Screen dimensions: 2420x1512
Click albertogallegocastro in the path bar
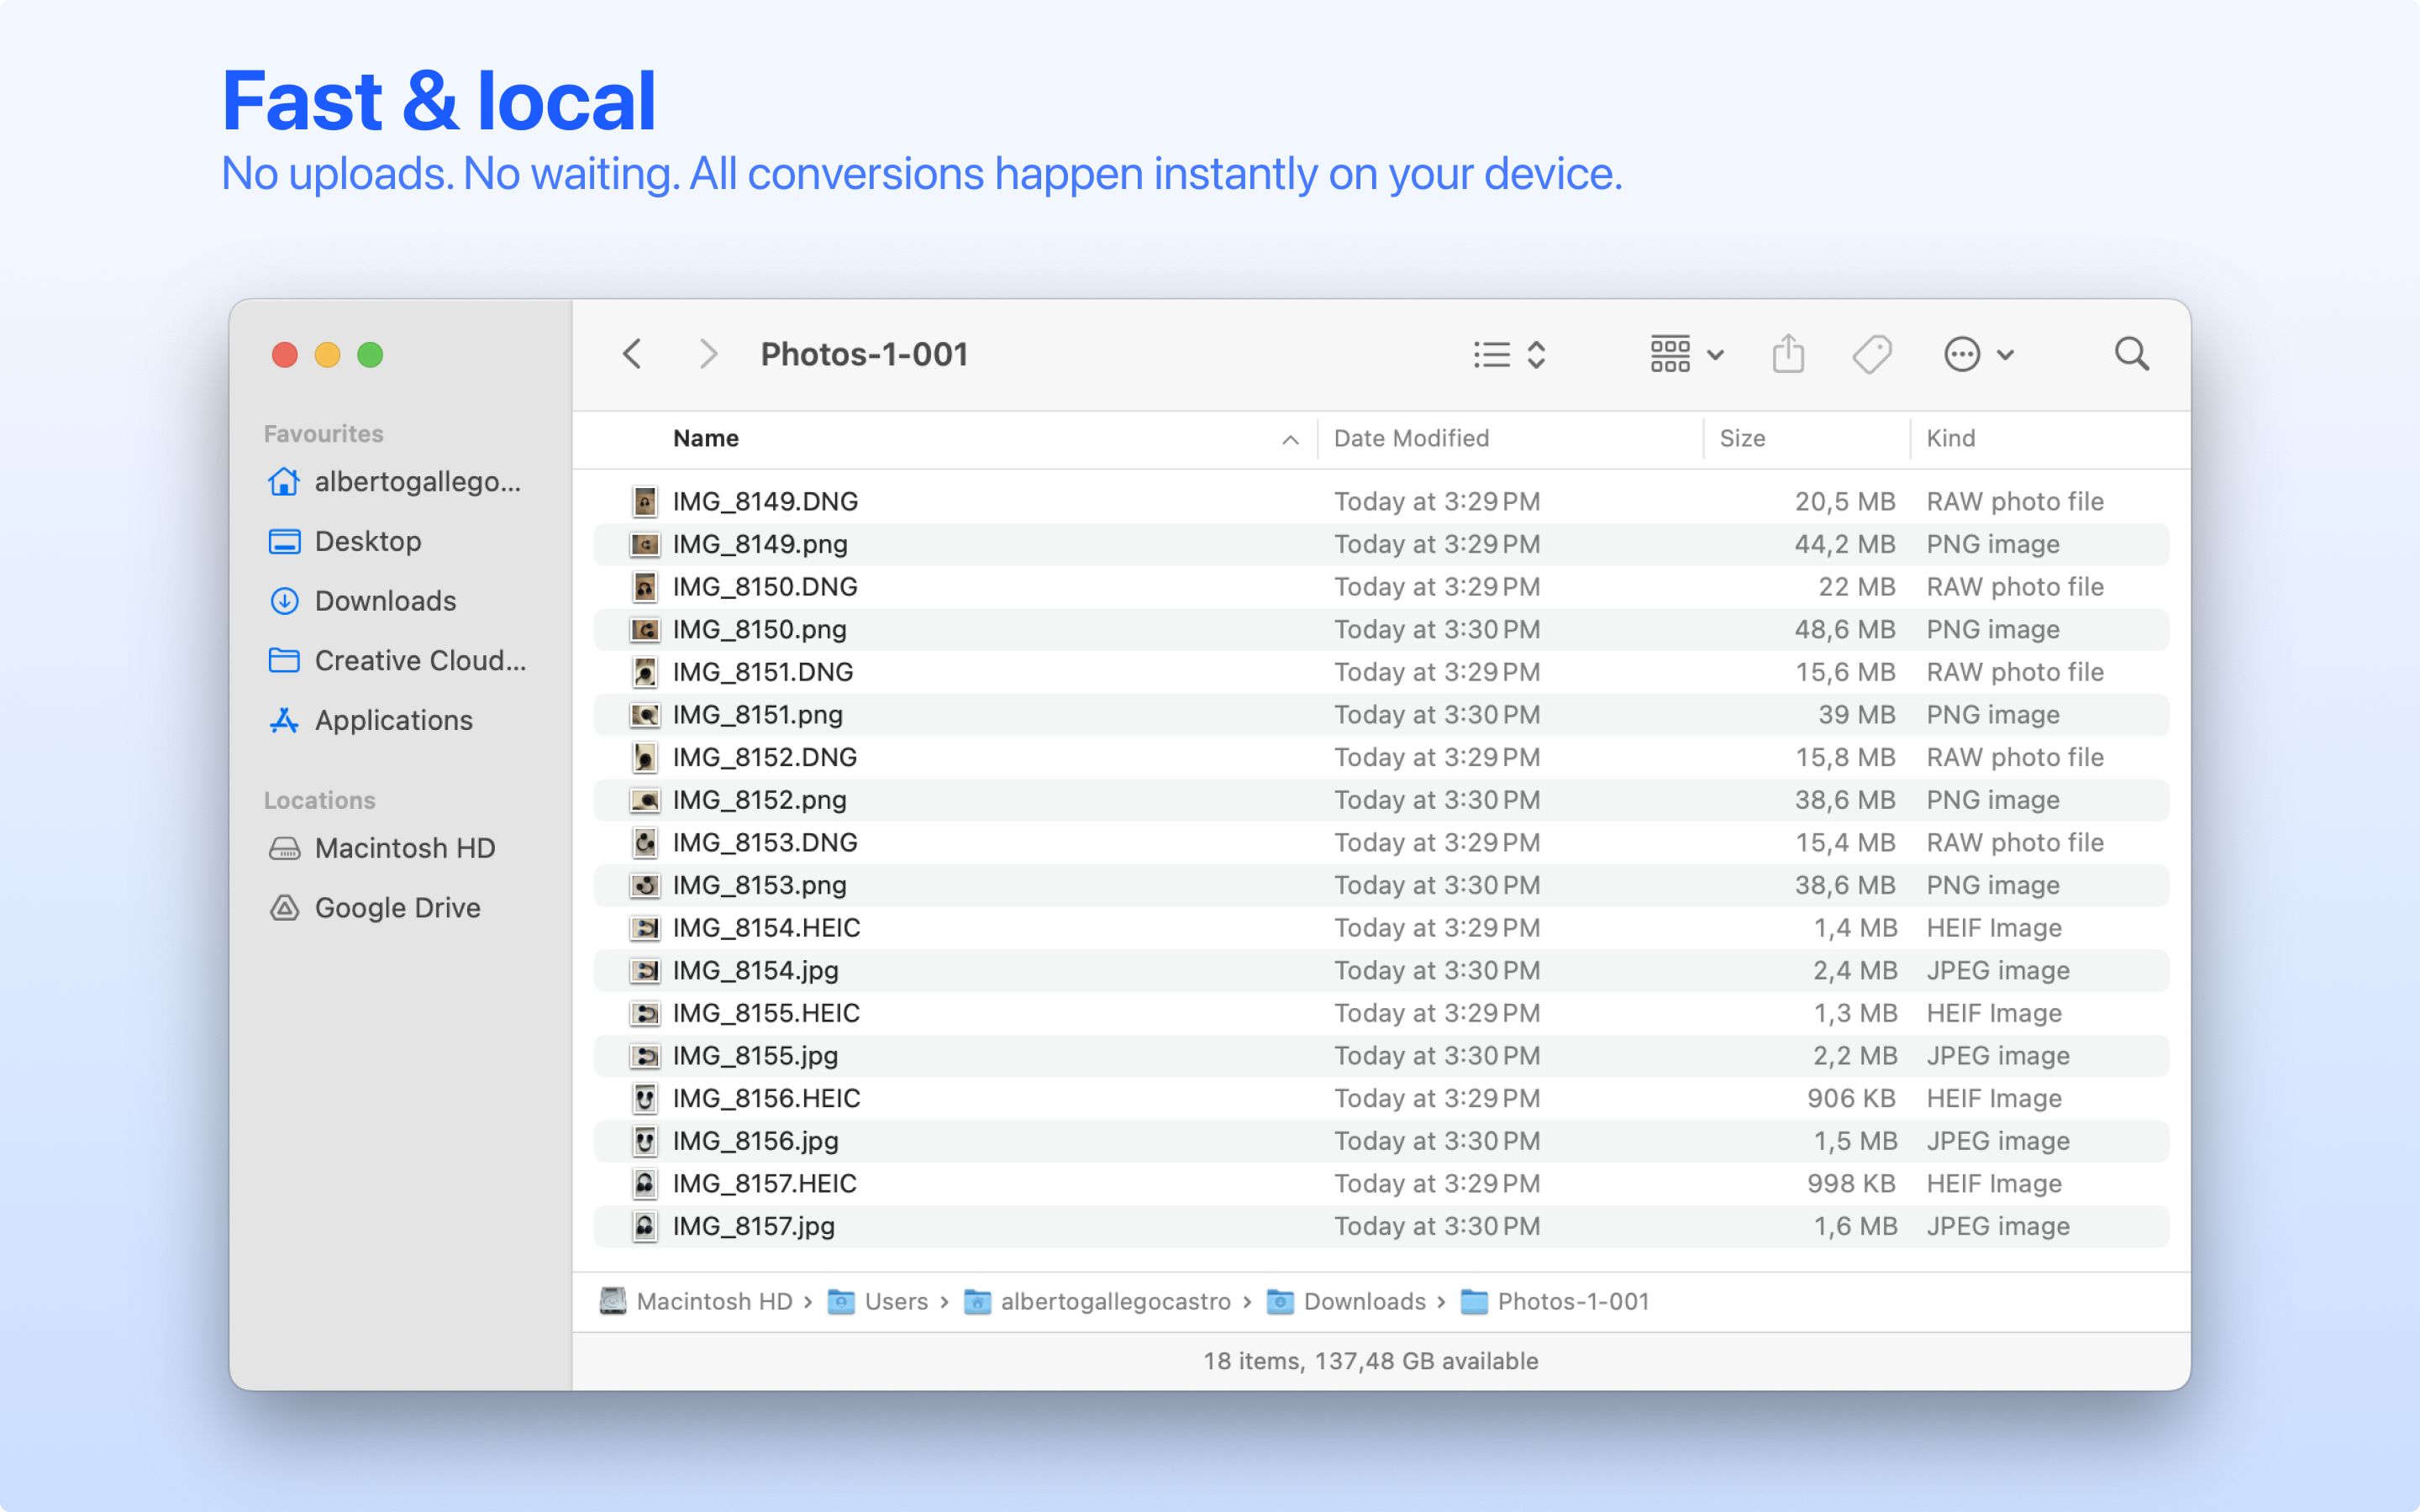1097,1301
